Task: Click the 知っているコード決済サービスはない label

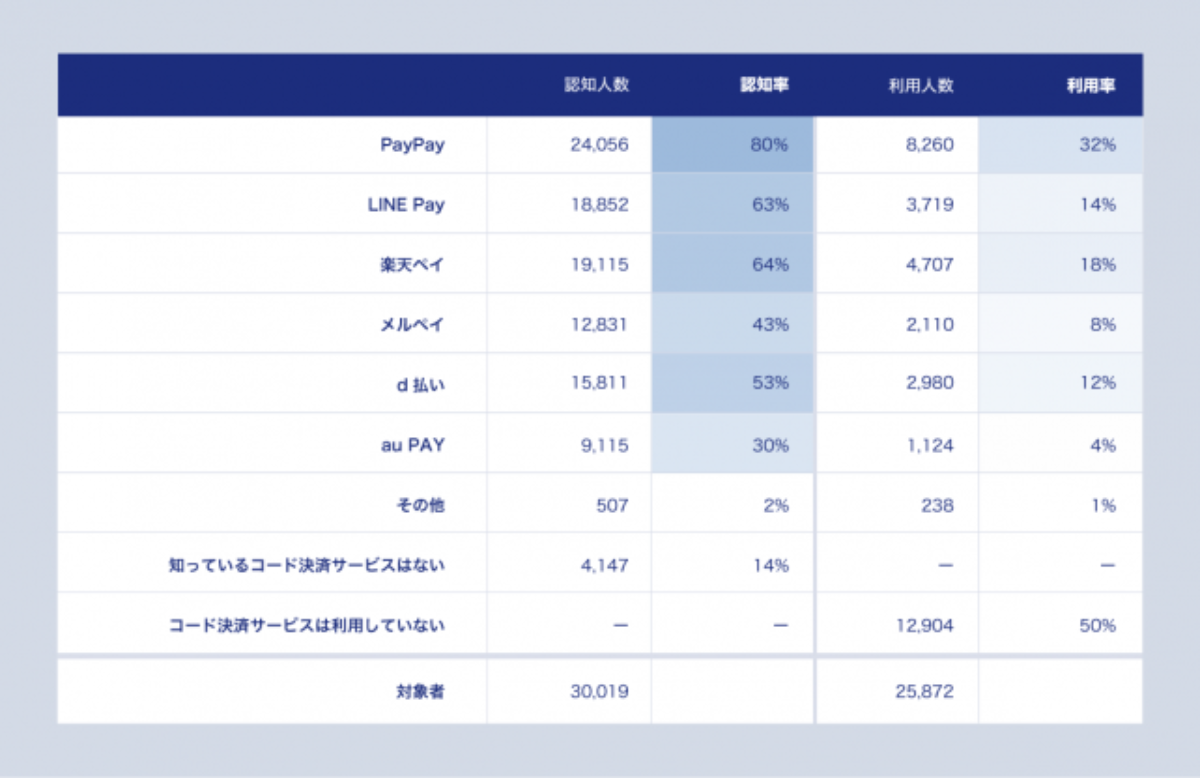Action: click(x=307, y=565)
